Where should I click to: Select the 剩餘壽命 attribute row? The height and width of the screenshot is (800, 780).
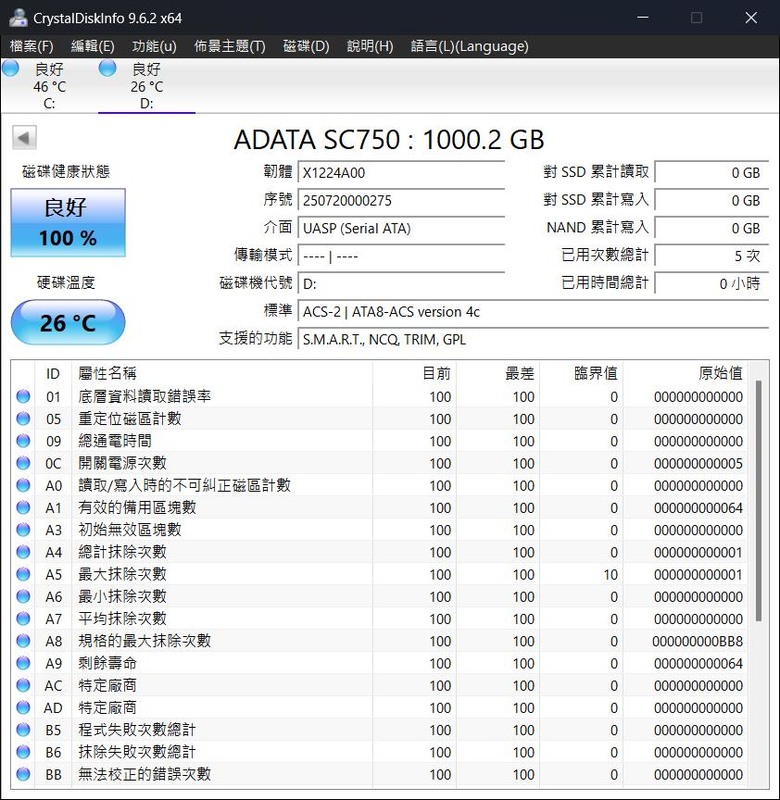(380, 663)
